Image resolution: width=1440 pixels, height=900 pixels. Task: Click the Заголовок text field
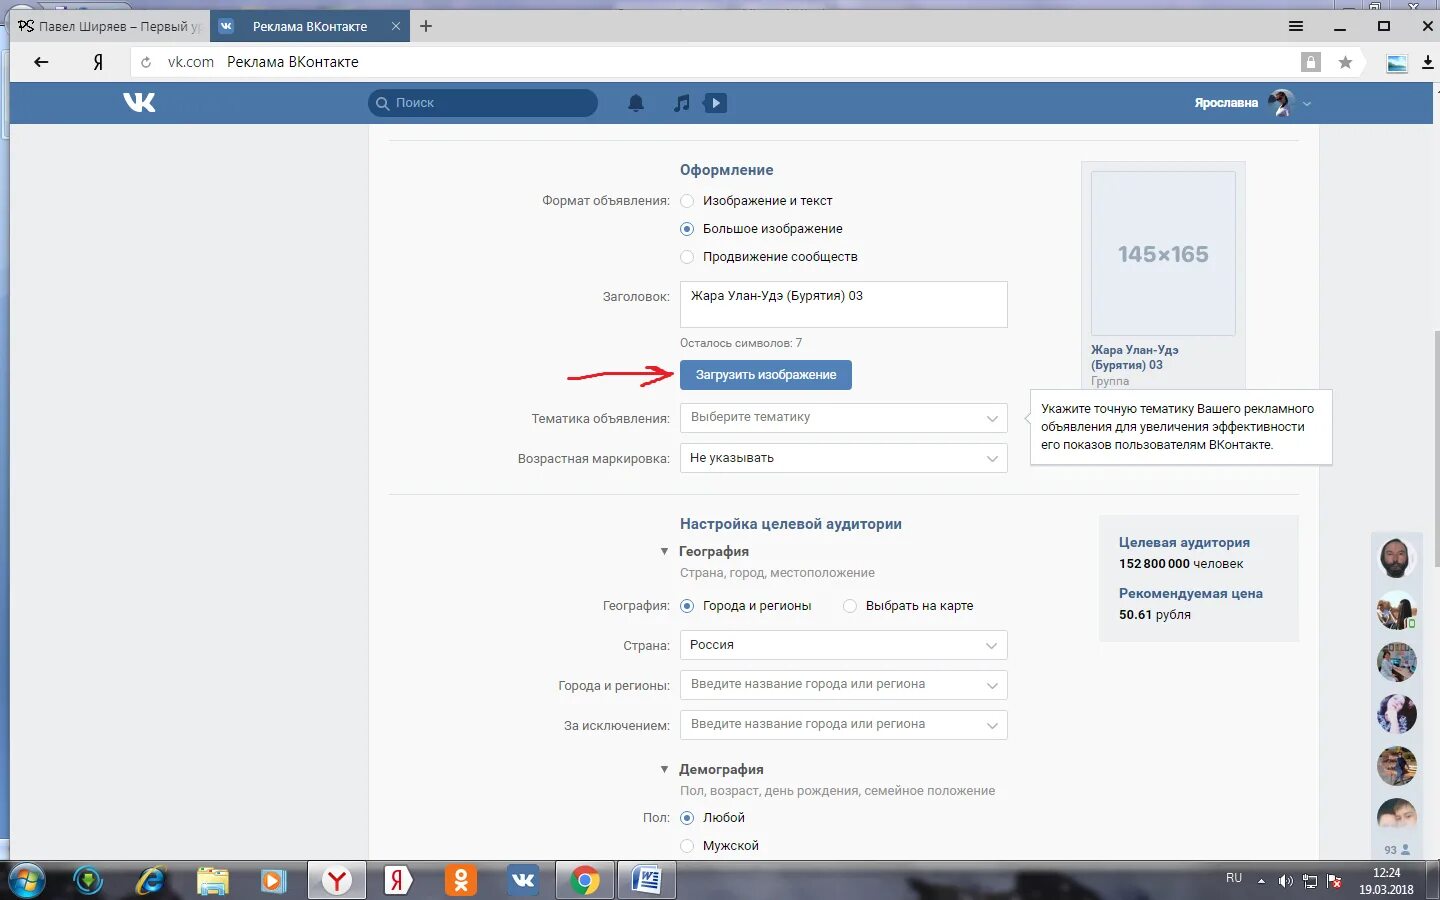(843, 304)
